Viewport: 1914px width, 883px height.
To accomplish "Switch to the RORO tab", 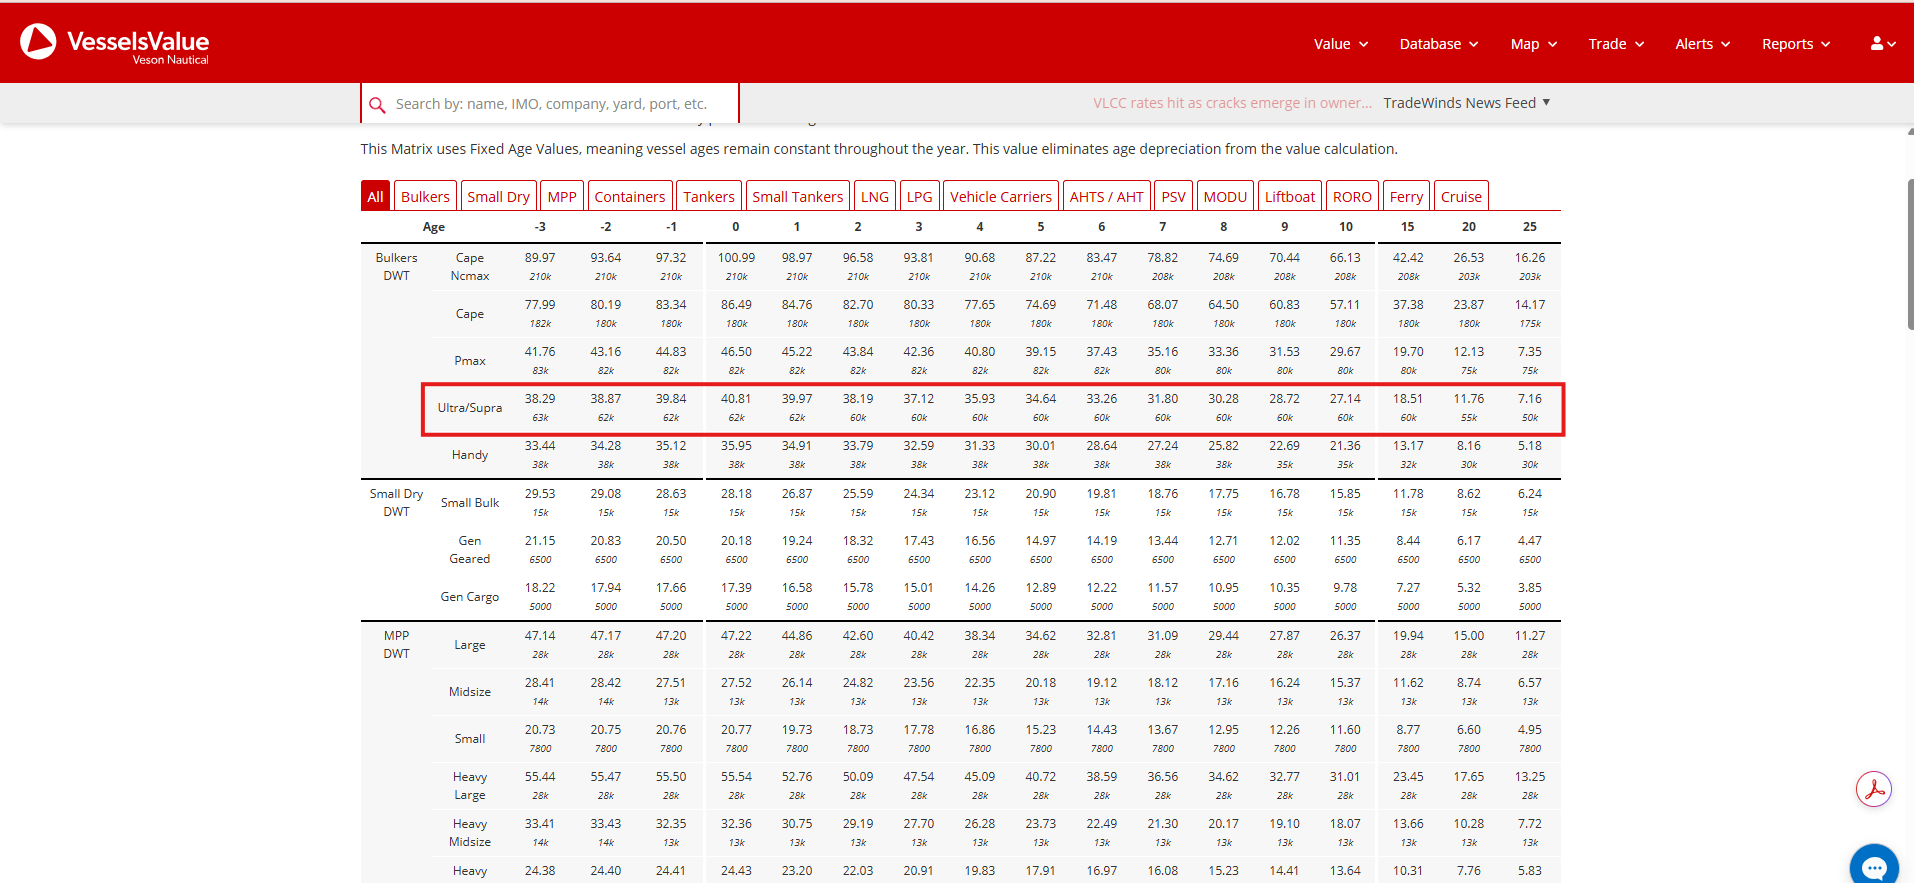I will pos(1352,196).
